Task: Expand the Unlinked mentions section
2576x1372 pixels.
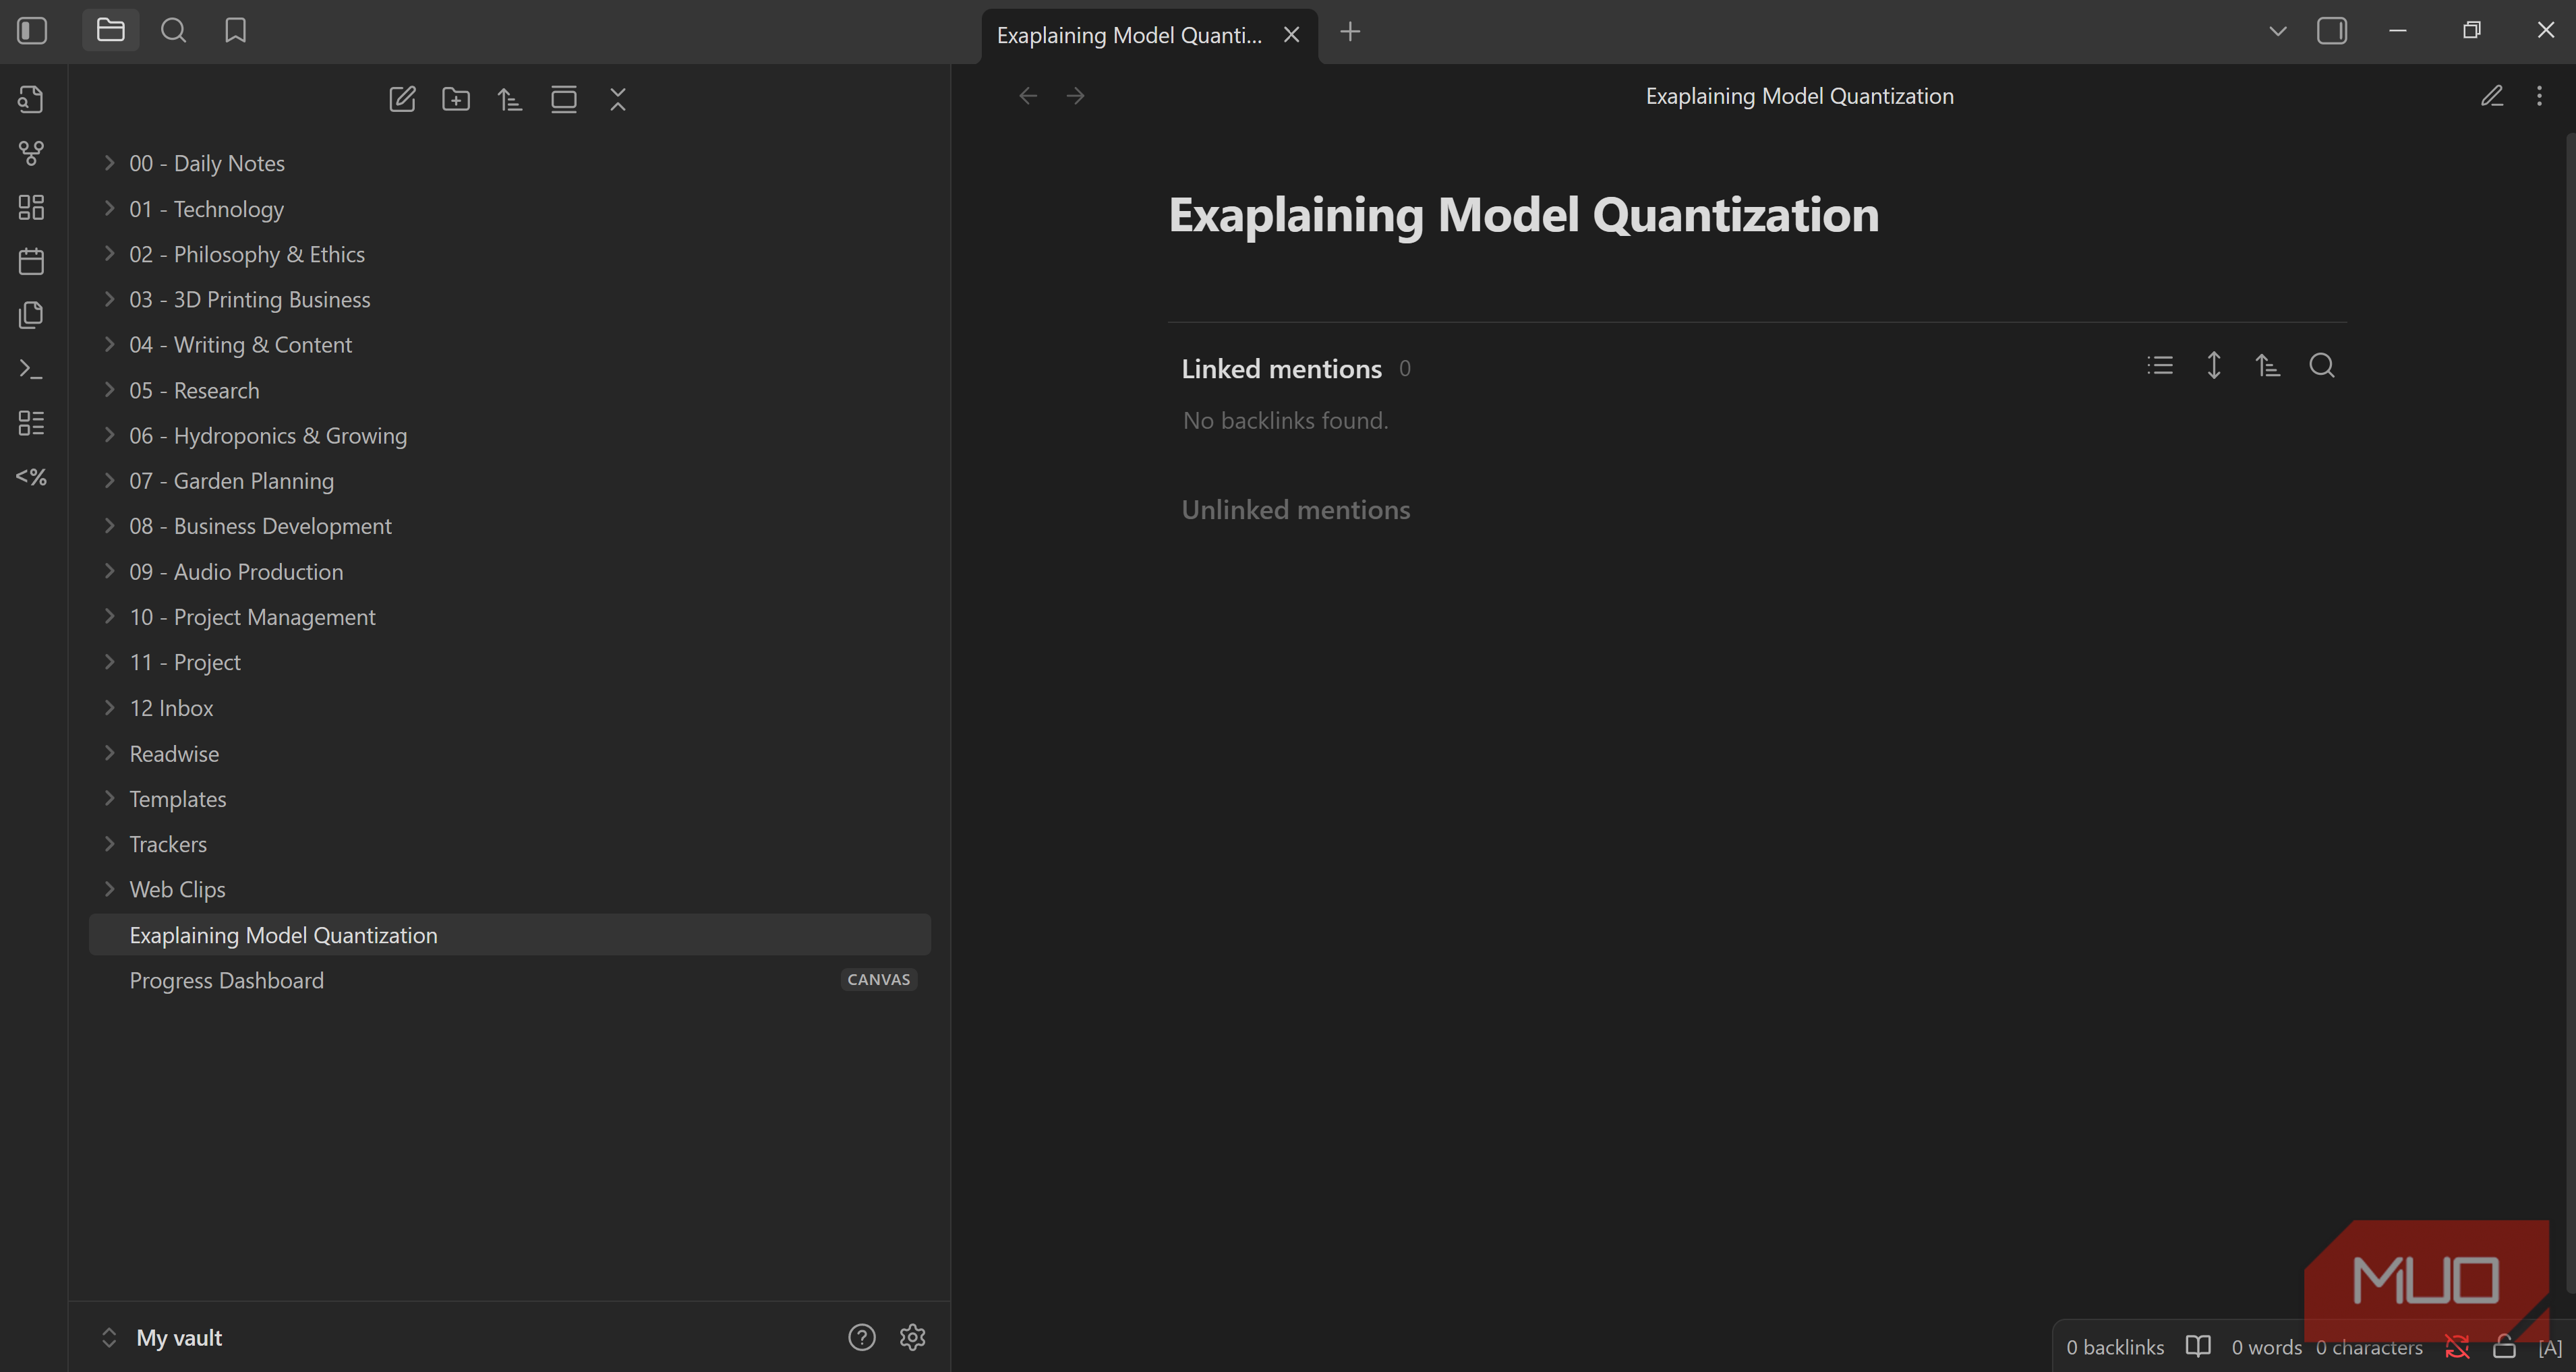Action: coord(1296,510)
